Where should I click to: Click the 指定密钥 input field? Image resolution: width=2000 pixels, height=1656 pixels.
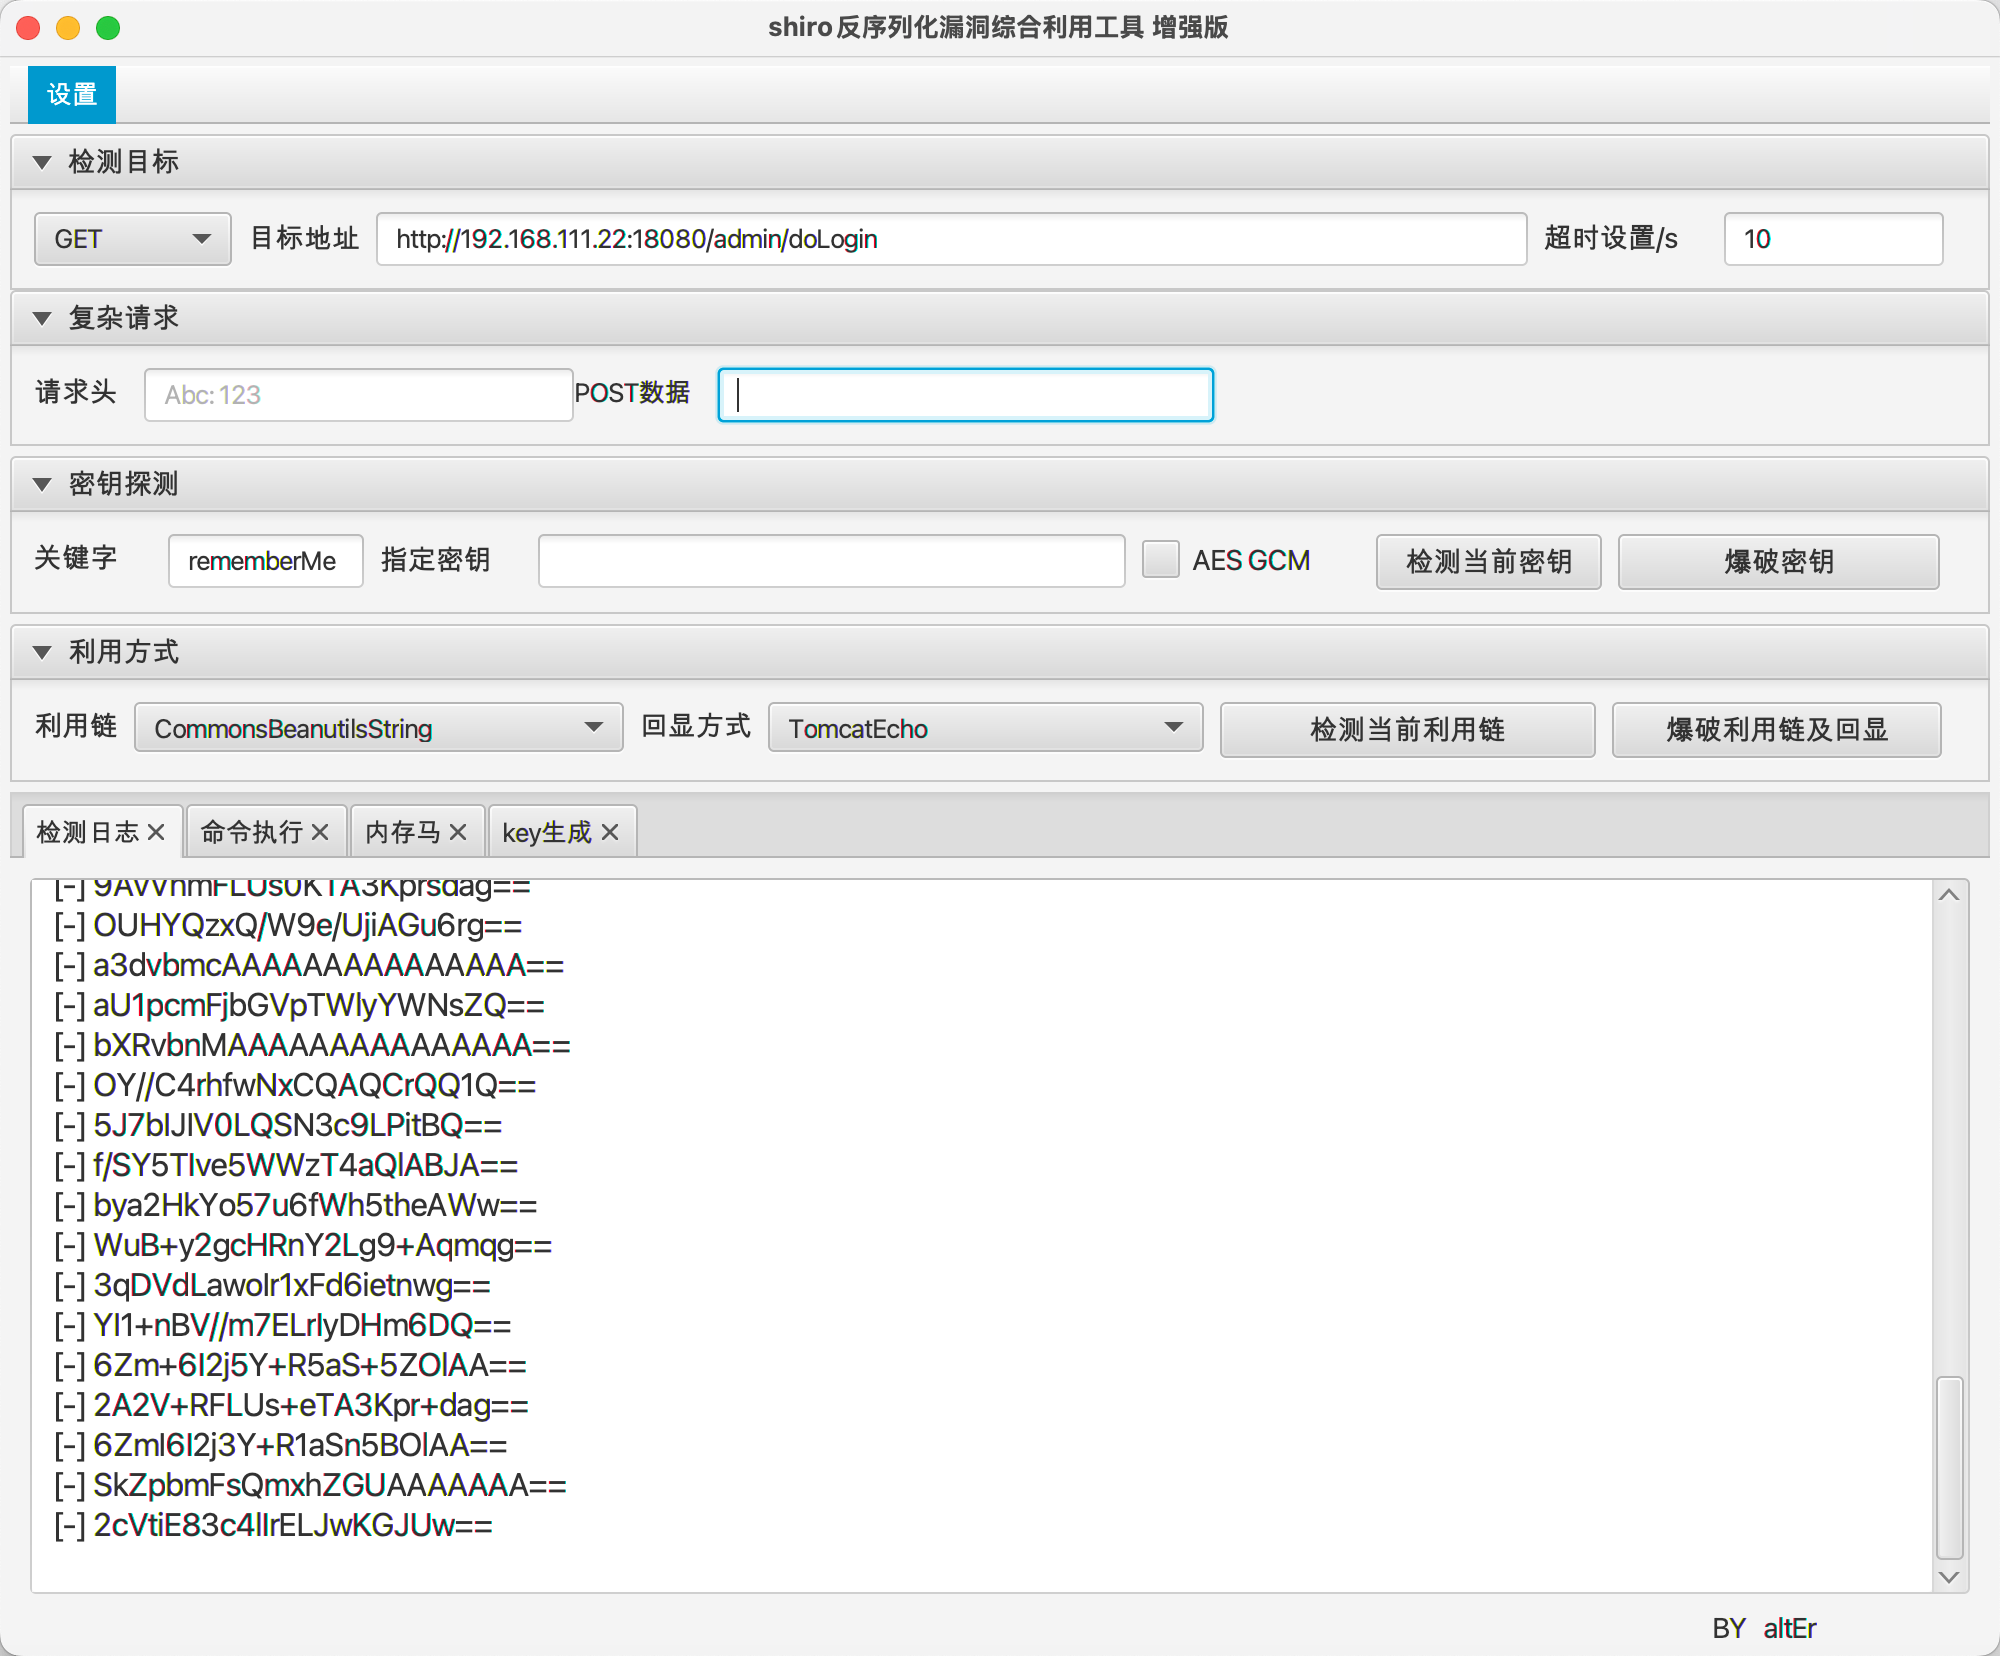[830, 561]
